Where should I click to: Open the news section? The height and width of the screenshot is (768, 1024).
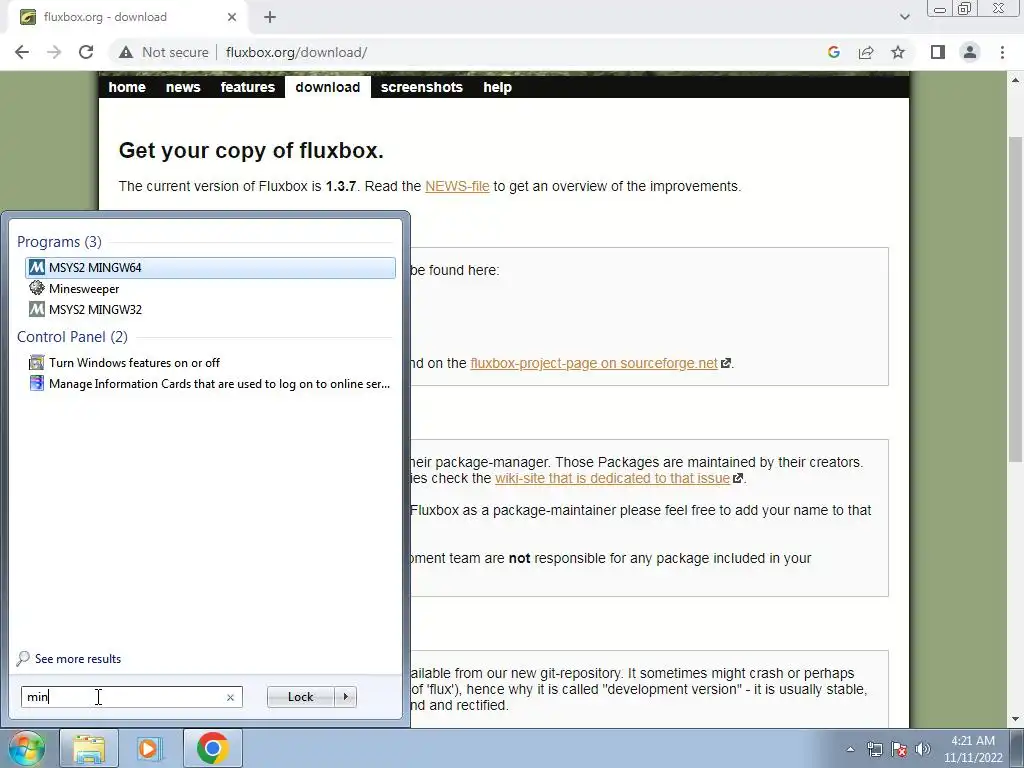coord(183,87)
